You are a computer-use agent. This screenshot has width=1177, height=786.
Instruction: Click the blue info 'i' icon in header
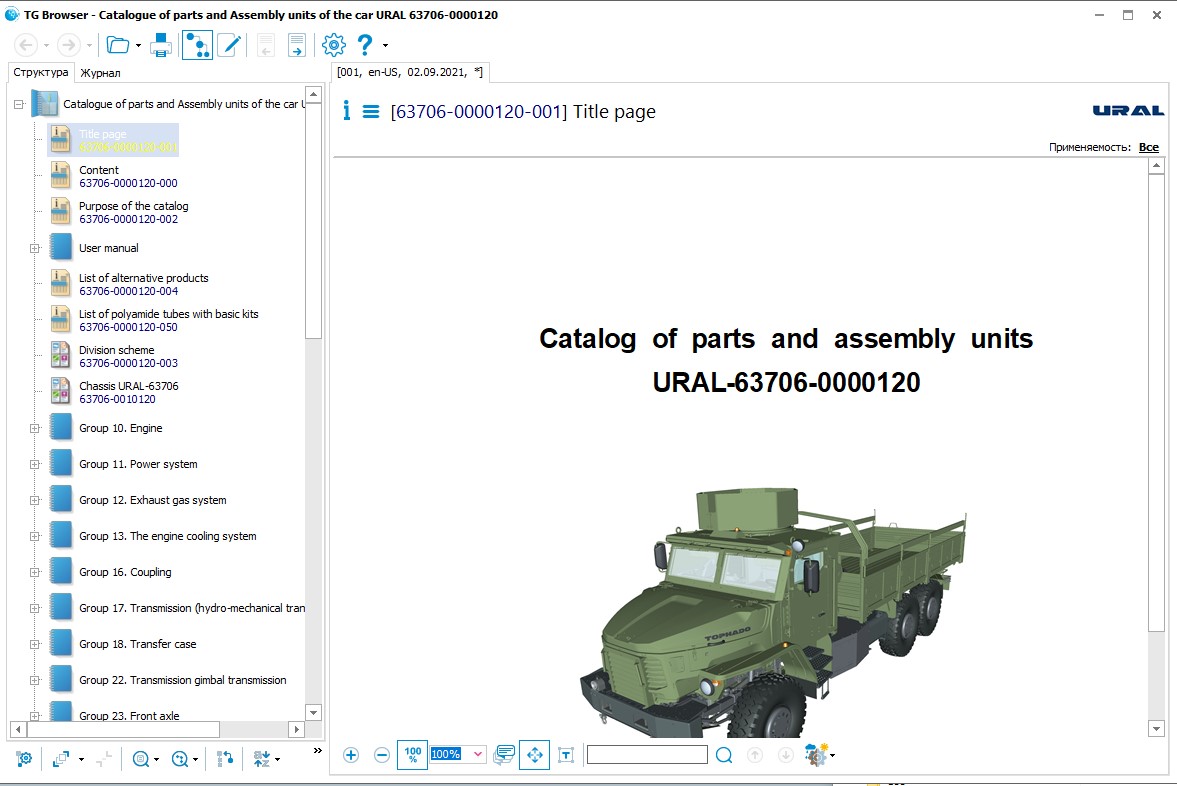pyautogui.click(x=346, y=111)
